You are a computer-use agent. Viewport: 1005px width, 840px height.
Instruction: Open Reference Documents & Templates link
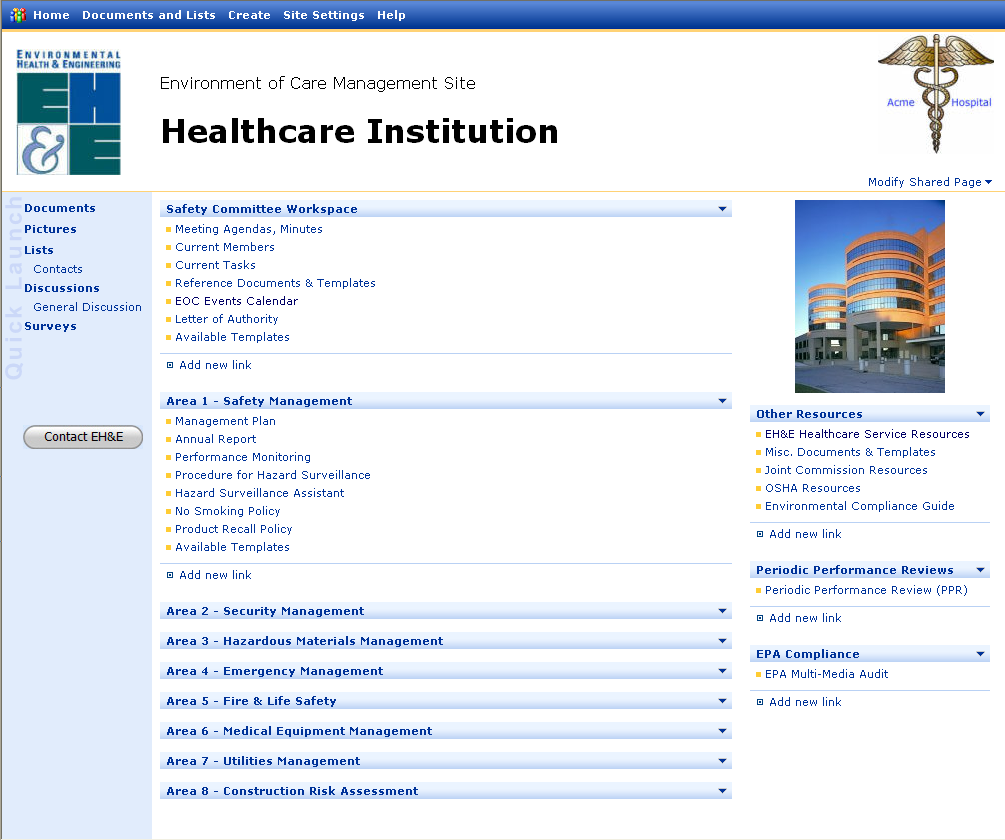(x=275, y=283)
